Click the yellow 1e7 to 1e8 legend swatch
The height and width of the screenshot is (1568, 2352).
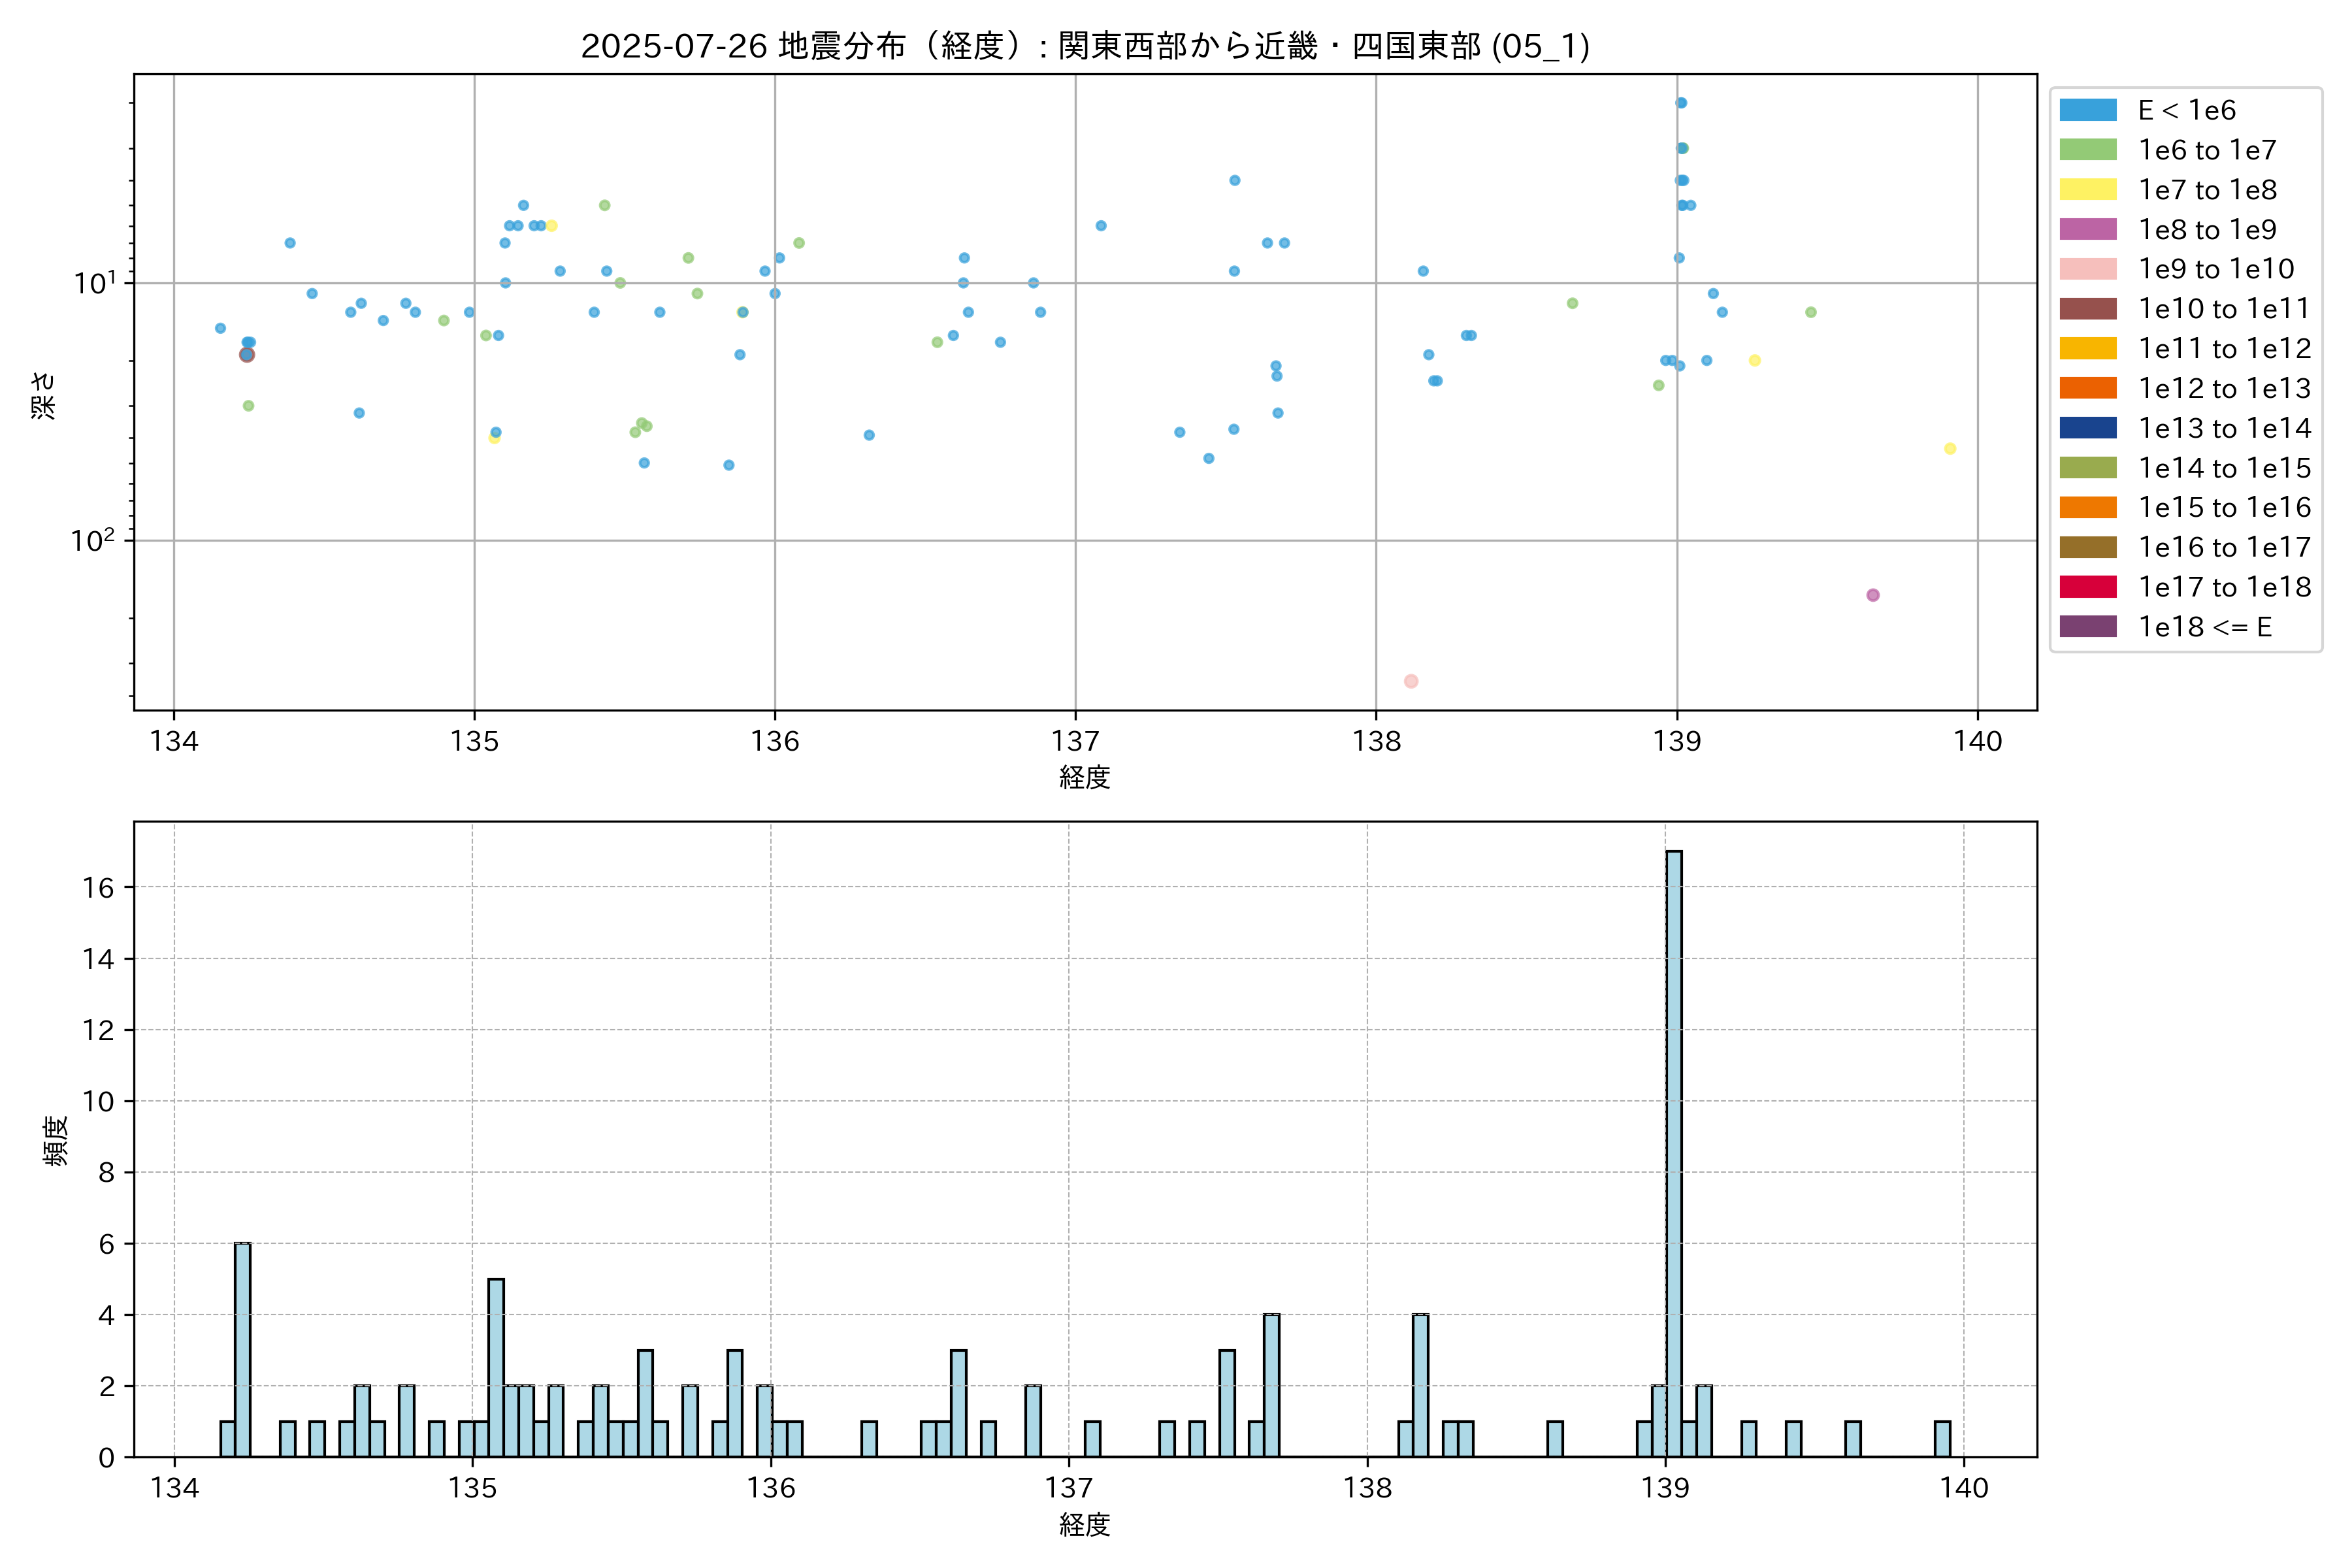coord(2088,190)
